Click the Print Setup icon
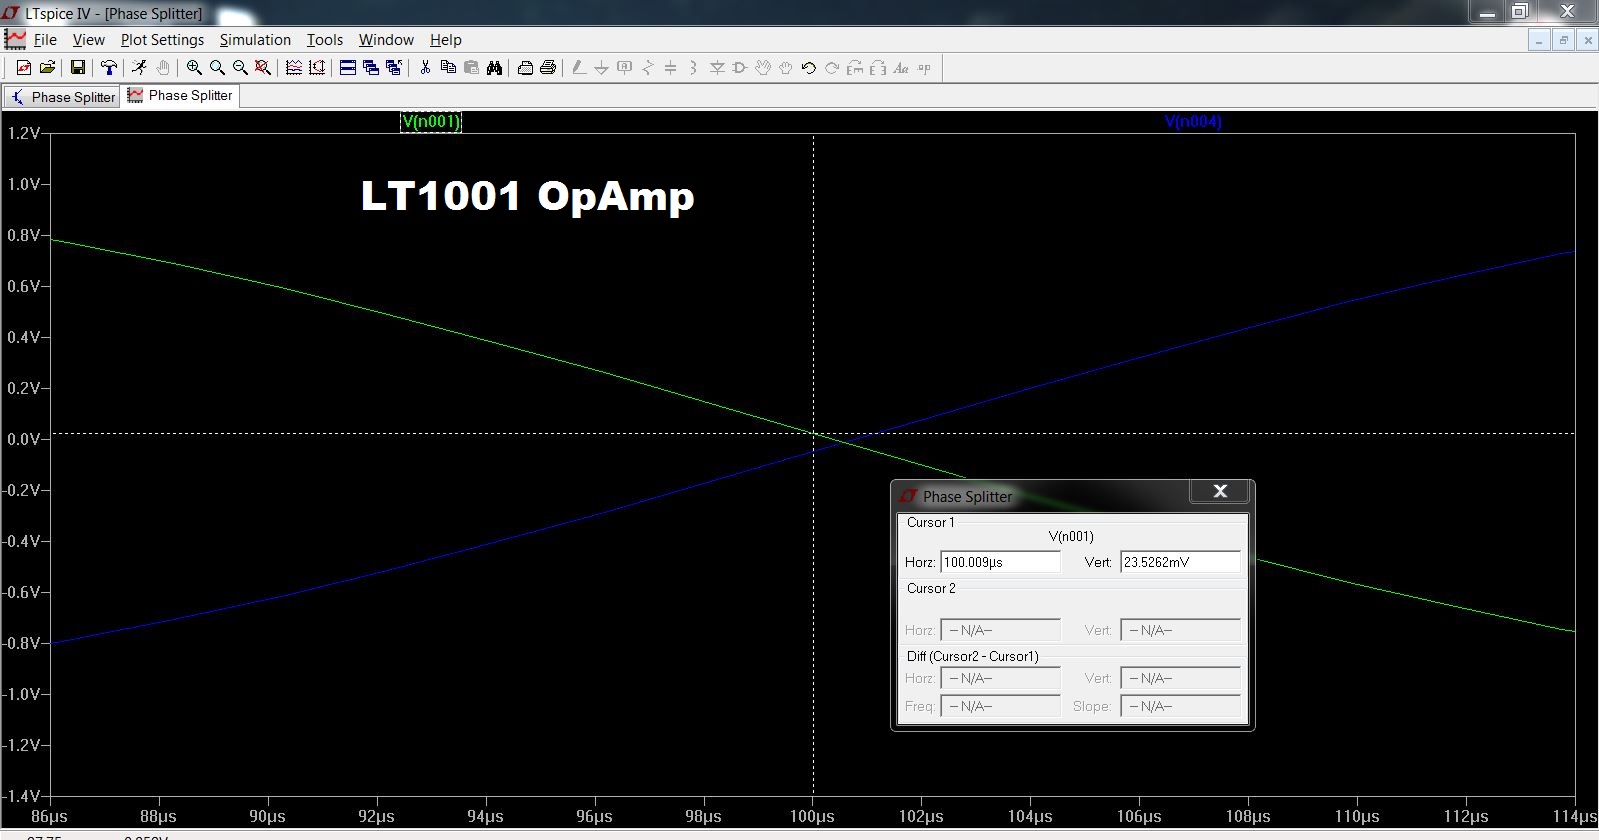1599x840 pixels. click(x=525, y=68)
